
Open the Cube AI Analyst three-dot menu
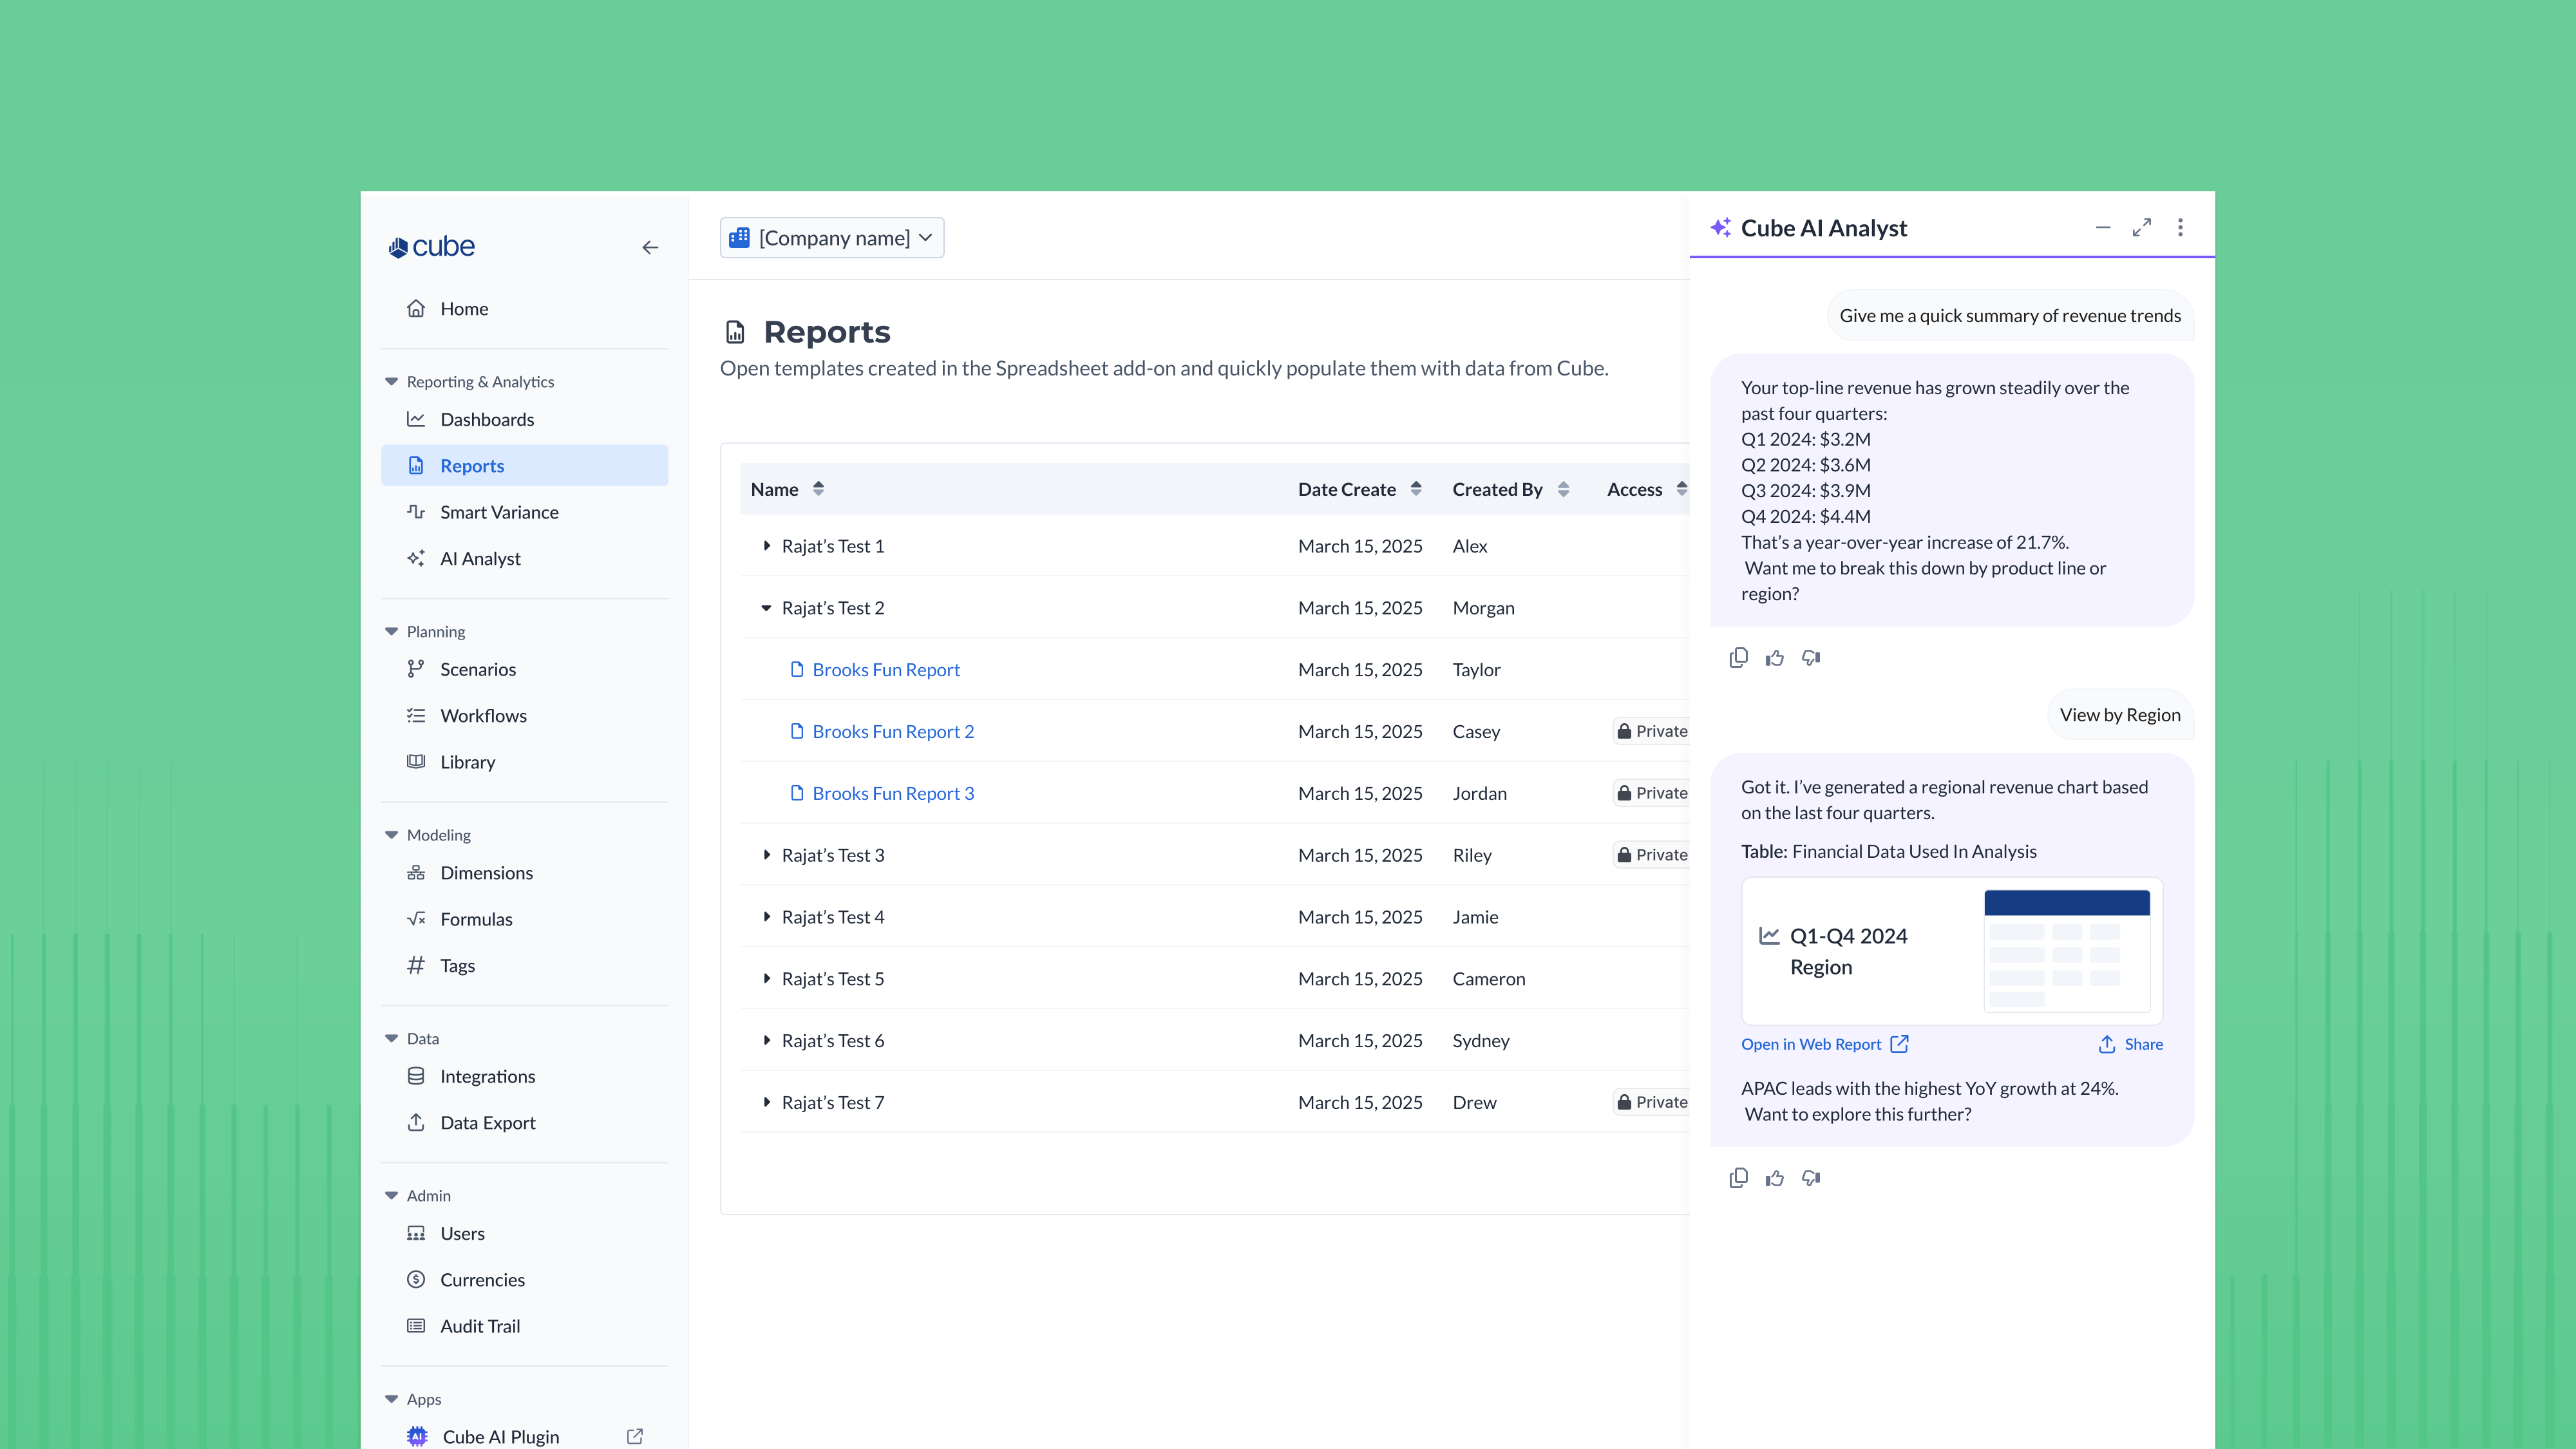tap(2180, 227)
